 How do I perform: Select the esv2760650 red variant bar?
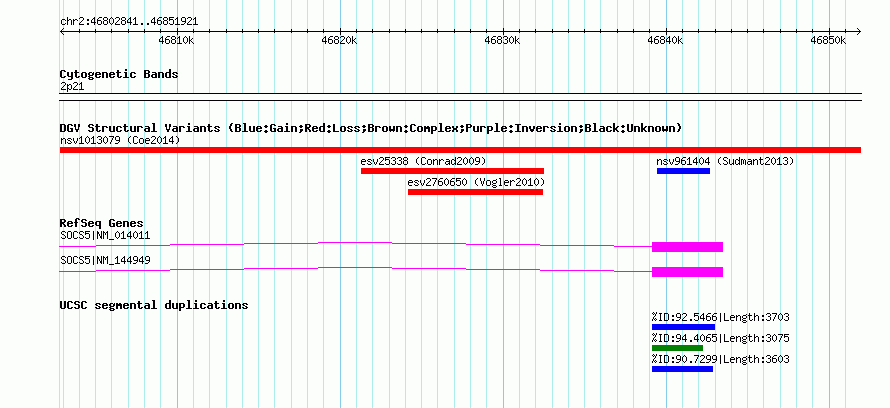pyautogui.click(x=476, y=192)
